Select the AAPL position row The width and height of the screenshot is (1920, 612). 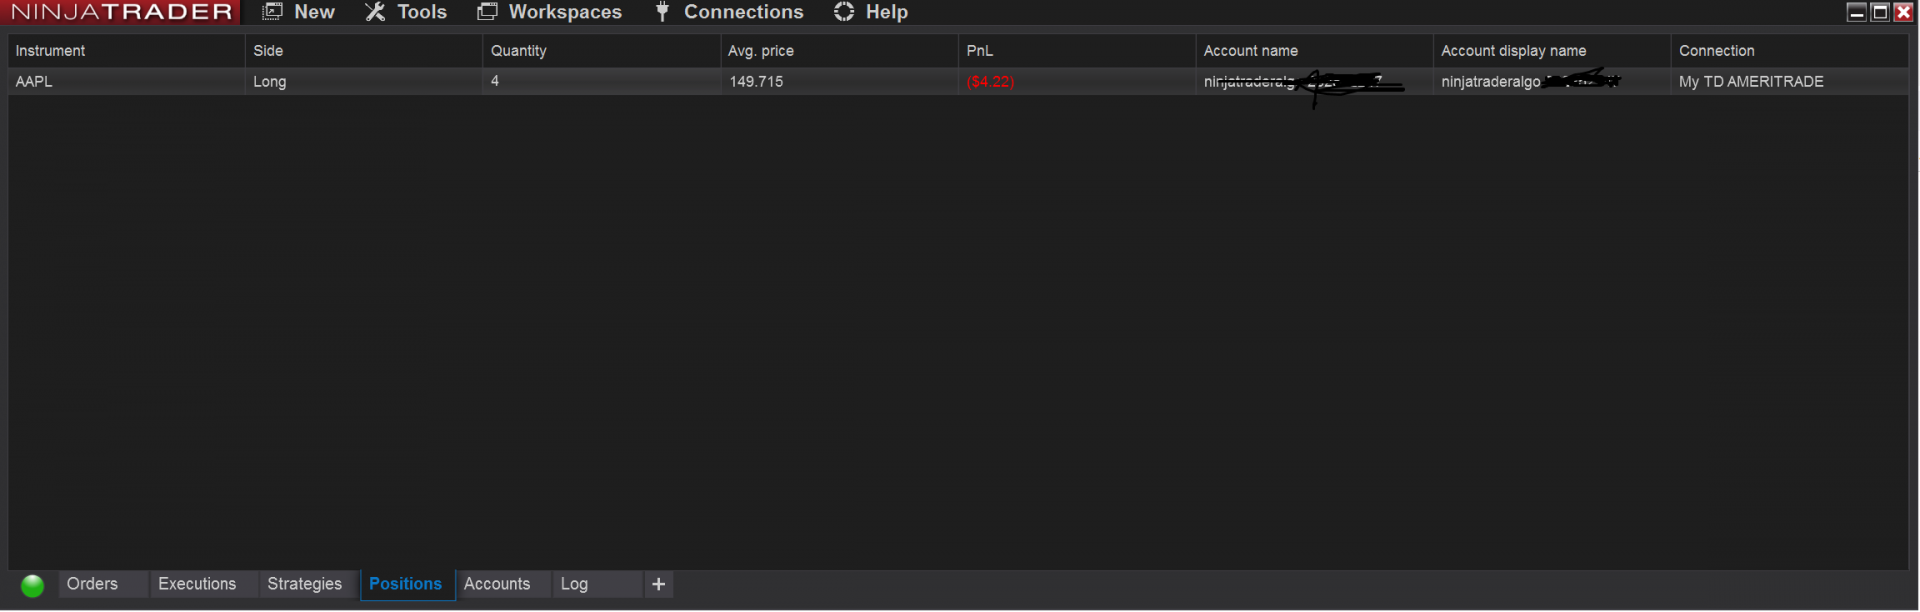click(x=958, y=82)
